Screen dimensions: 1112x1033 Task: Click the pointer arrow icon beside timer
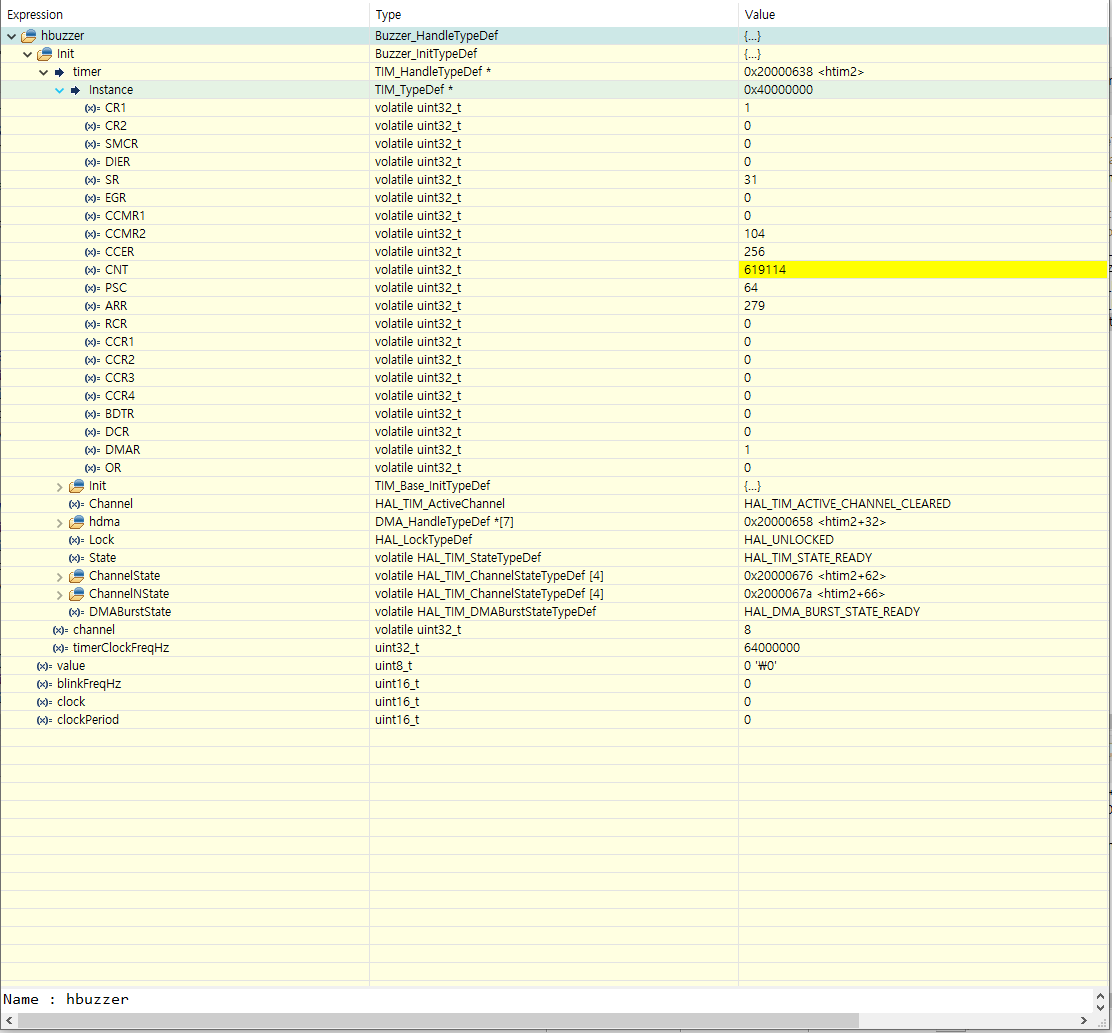coord(60,71)
